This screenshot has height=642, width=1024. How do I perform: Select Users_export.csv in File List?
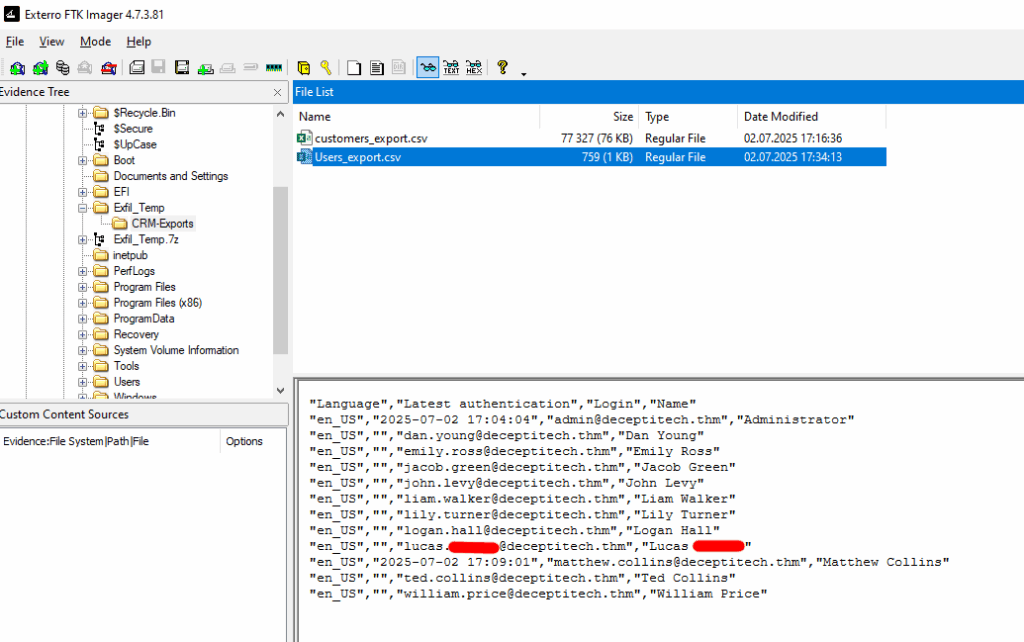pos(358,157)
